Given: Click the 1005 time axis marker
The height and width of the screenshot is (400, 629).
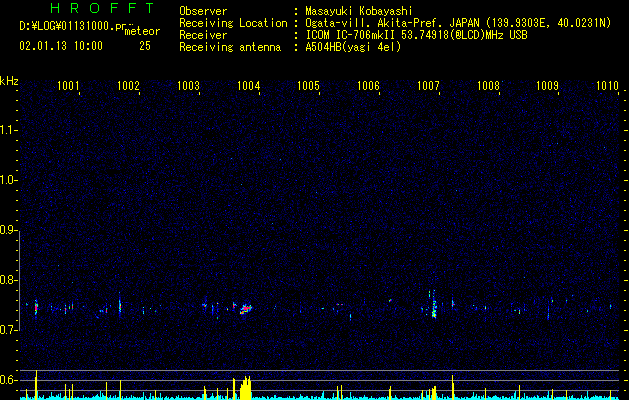Looking at the screenshot, I should [x=308, y=85].
